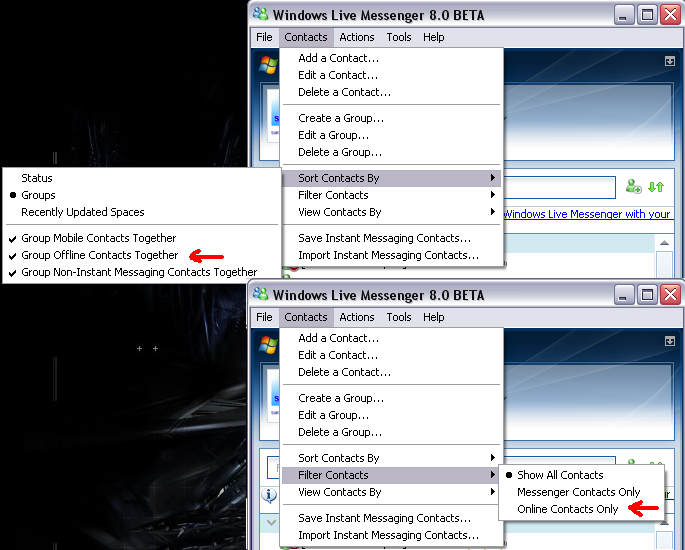Viewport: 685px width, 550px height.
Task: Expand Filter Contacts submenu in top window
Action: (391, 195)
